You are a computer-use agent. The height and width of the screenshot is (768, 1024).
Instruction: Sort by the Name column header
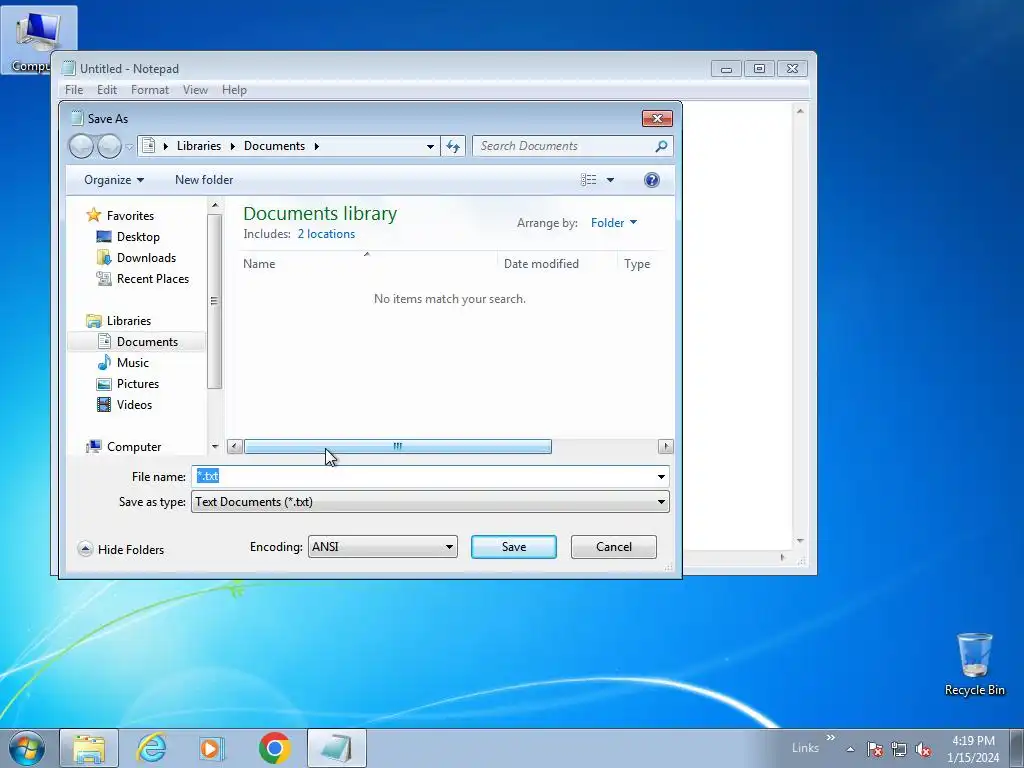(259, 264)
